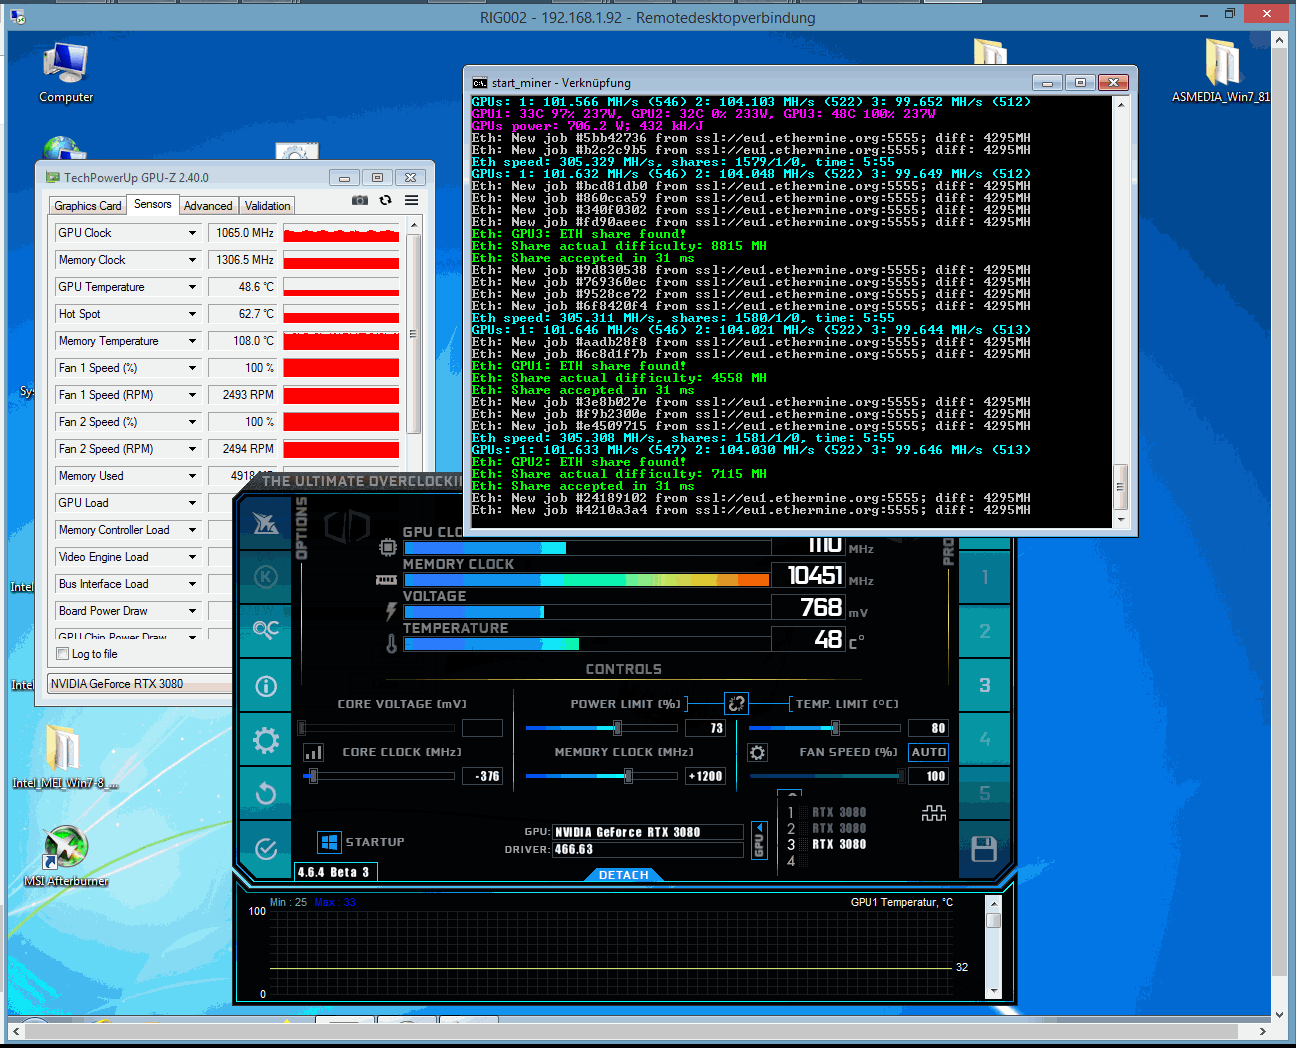Screen dimensions: 1296x1048
Task: Expand the Hot Spot sensor dropdown
Action: click(192, 314)
